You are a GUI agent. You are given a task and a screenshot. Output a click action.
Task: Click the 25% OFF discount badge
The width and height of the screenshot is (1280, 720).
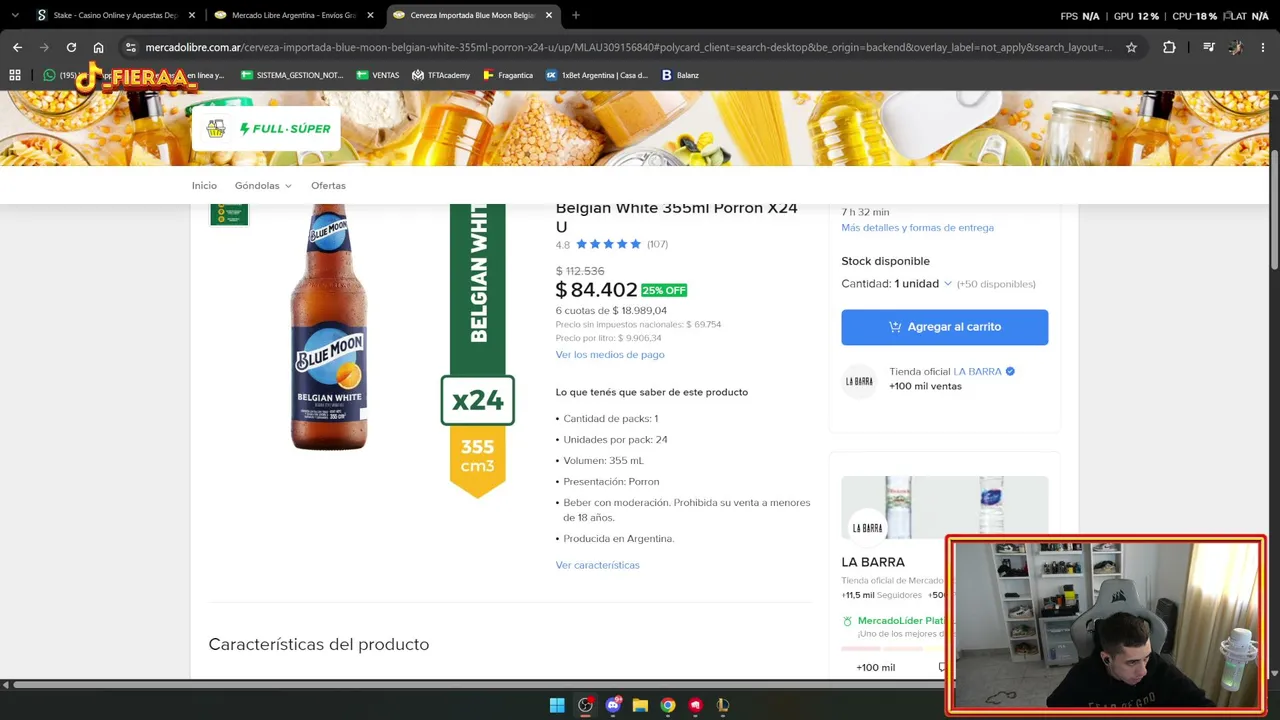click(x=664, y=290)
